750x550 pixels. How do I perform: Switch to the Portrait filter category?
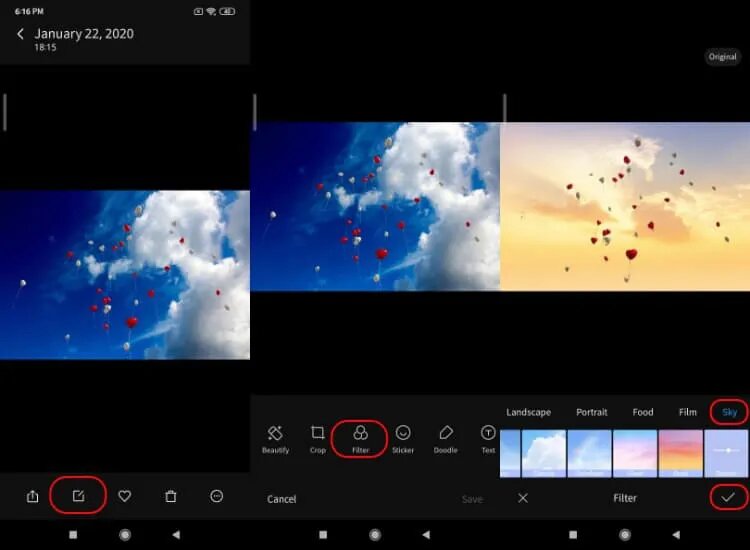591,412
